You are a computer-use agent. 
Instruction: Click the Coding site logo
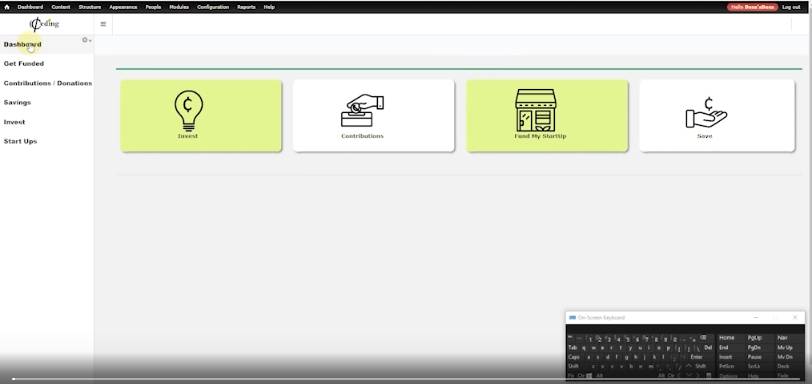(x=44, y=24)
